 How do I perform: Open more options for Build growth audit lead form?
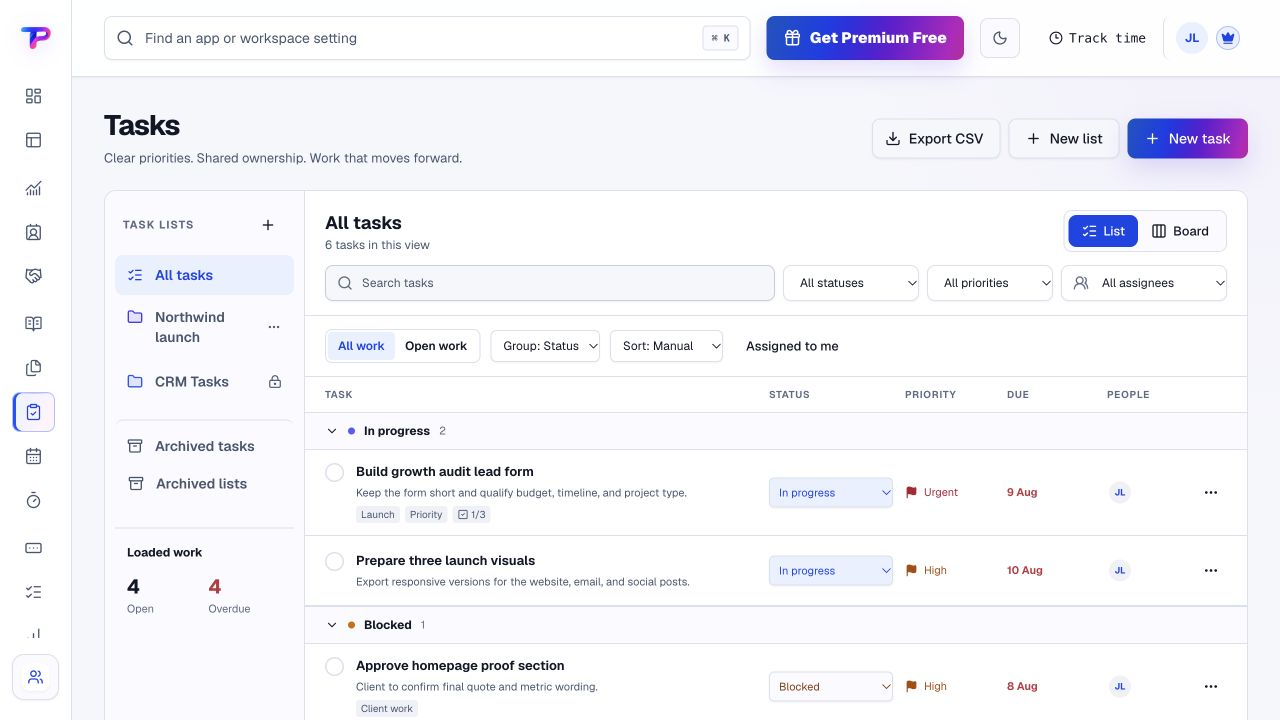pyautogui.click(x=1211, y=492)
